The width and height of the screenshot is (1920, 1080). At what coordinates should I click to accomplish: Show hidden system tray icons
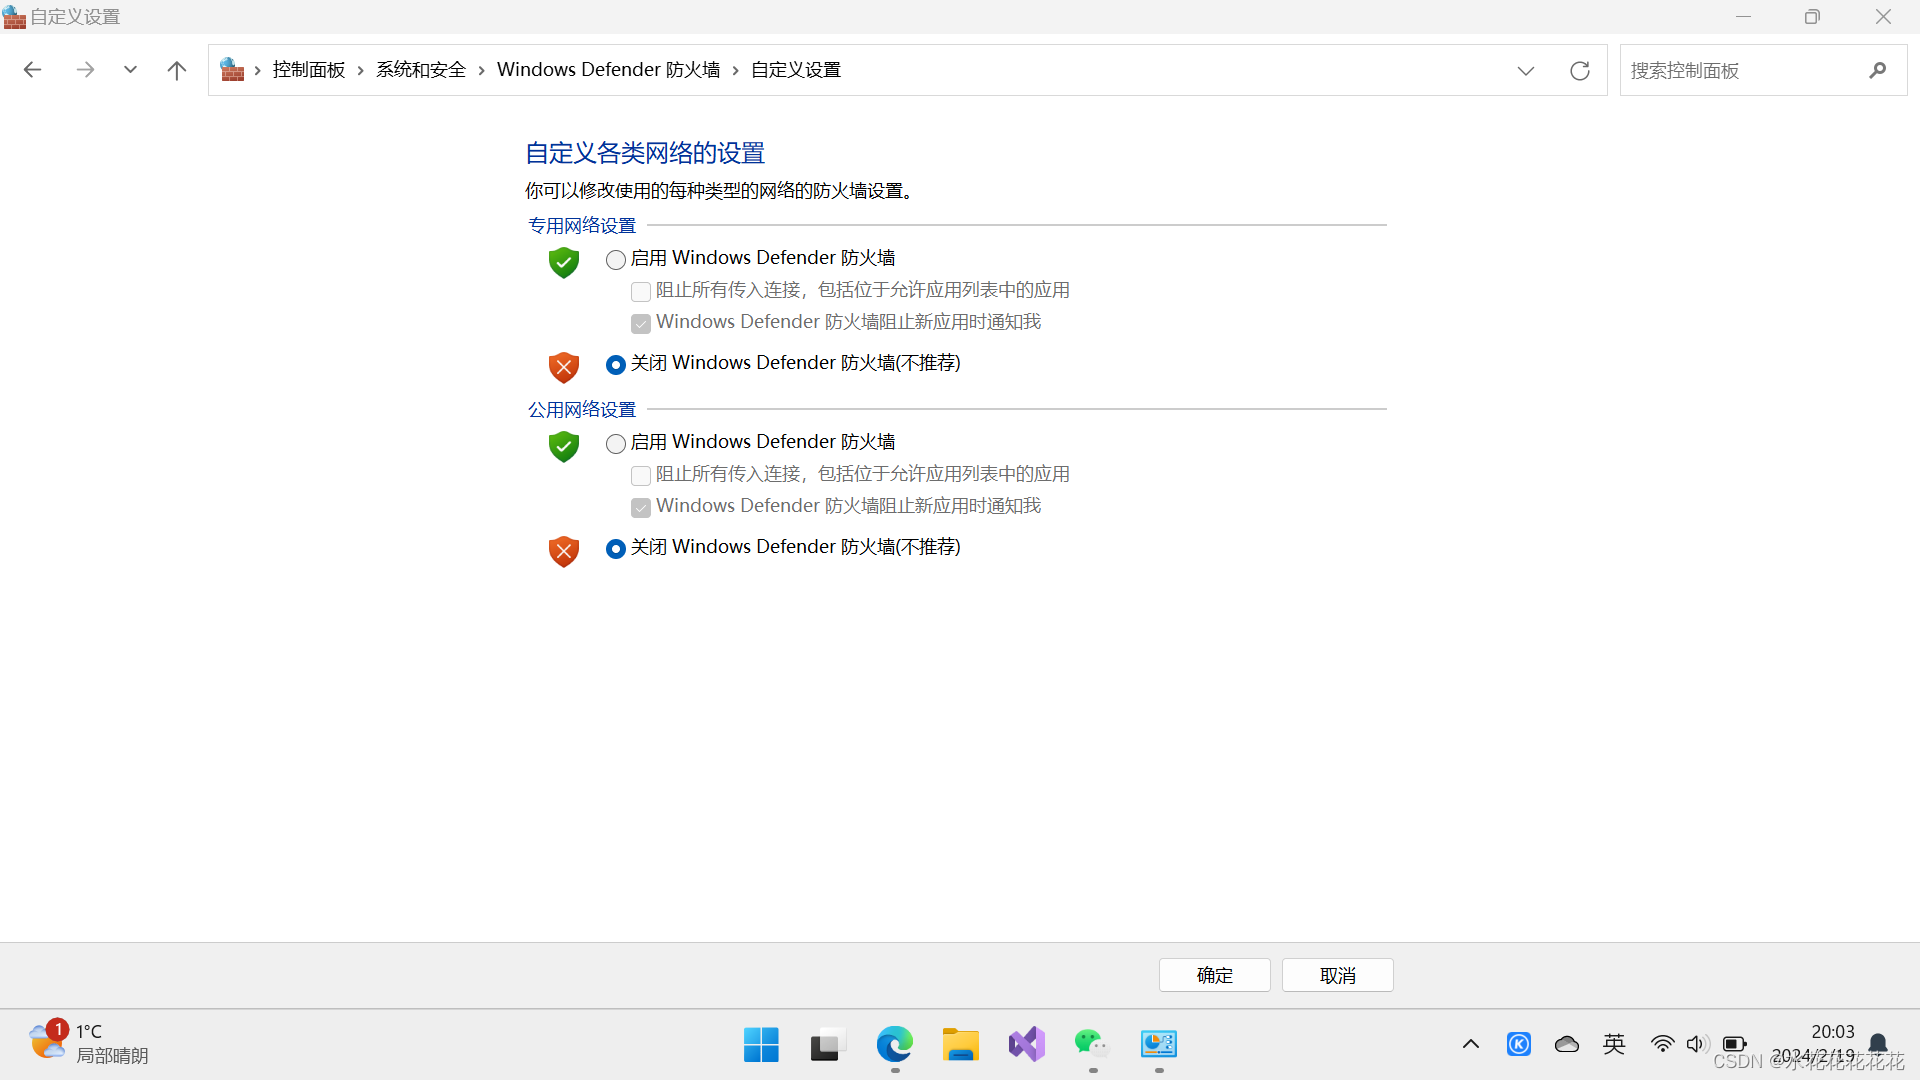[x=1471, y=1044]
